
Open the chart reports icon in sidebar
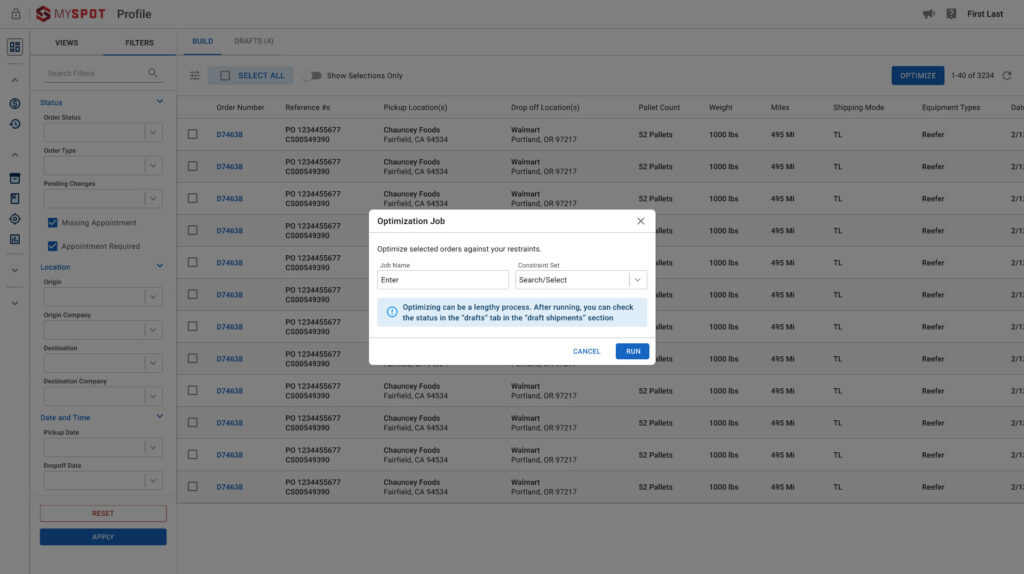14,239
